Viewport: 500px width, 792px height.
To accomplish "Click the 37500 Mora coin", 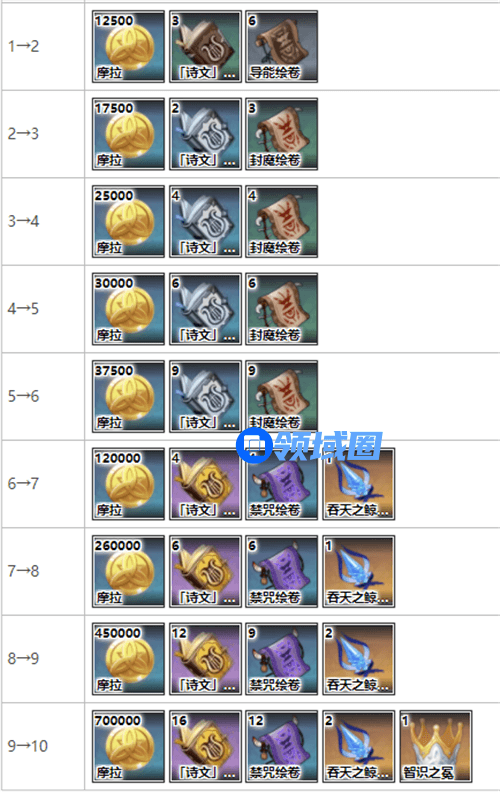I will pos(128,396).
